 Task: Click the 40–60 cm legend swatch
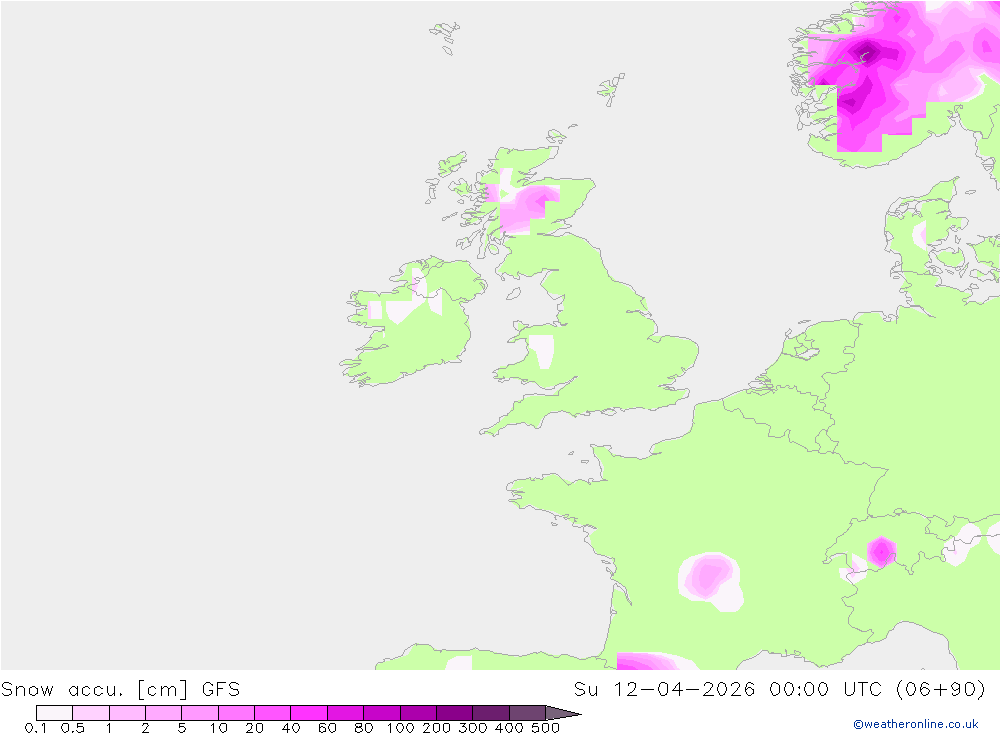tap(309, 713)
